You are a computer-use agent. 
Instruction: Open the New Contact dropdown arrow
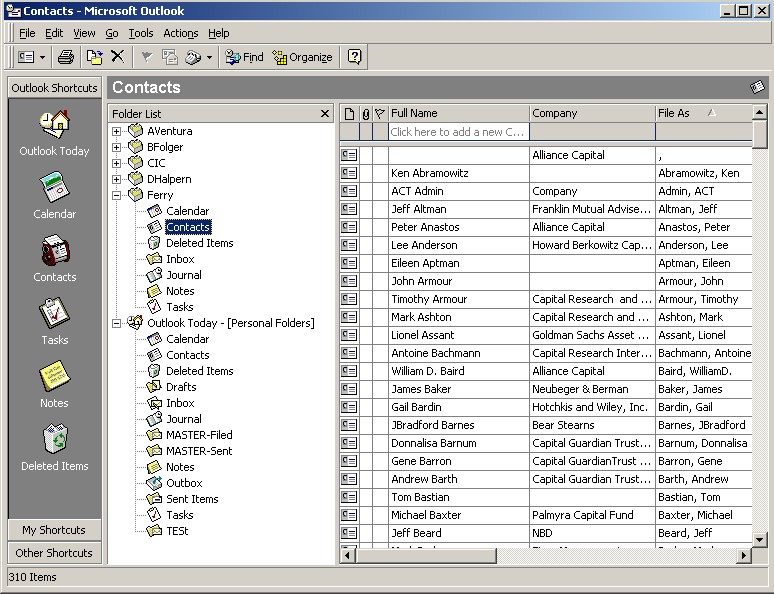tap(42, 58)
